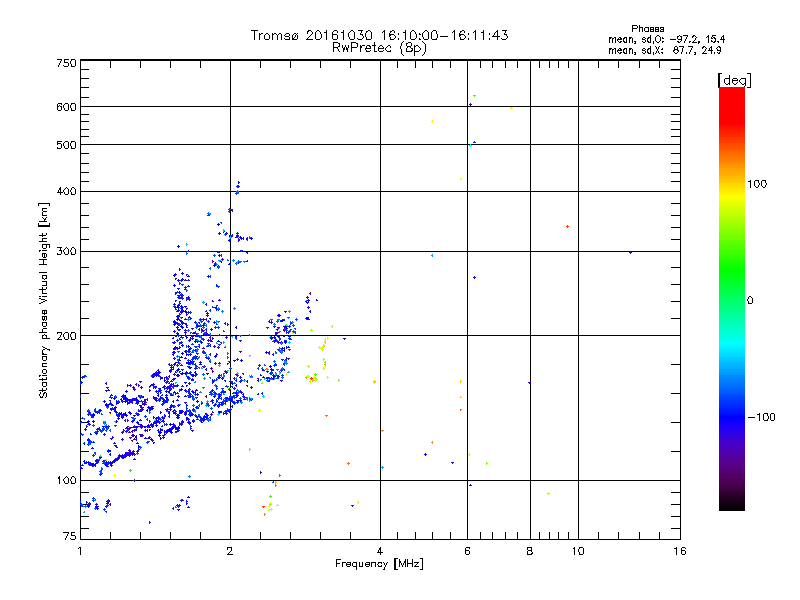Viewport: 800px width, 600px height.
Task: Click the y-axis tick label "300"
Action: [66, 251]
